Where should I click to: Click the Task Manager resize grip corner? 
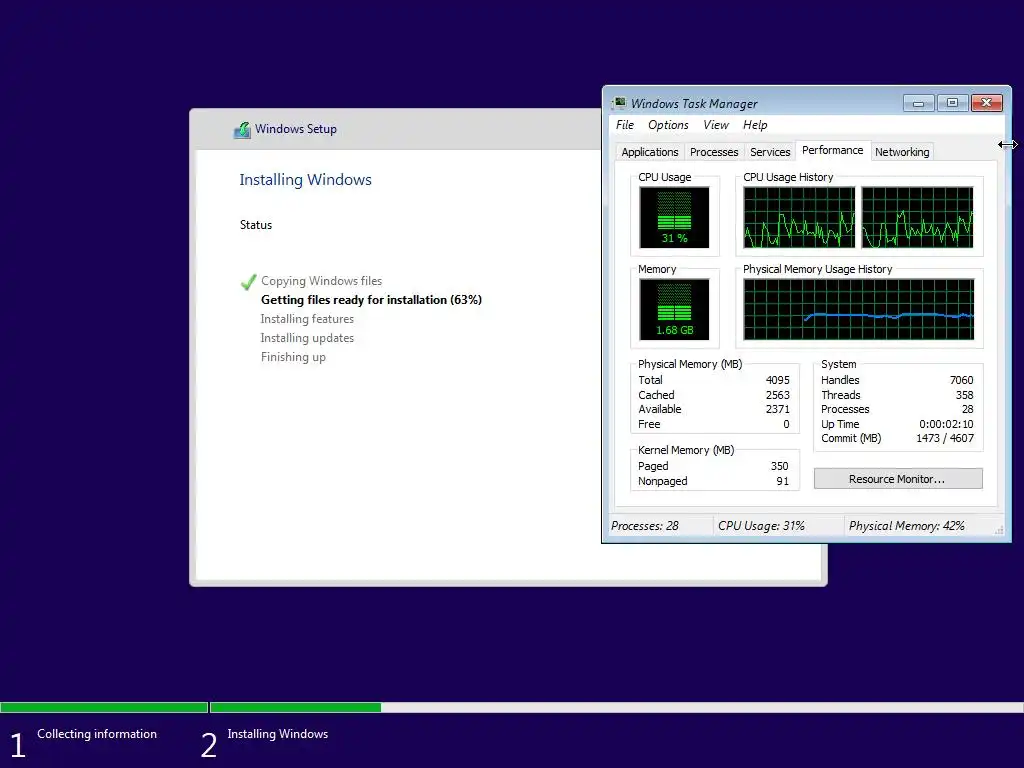pos(999,530)
